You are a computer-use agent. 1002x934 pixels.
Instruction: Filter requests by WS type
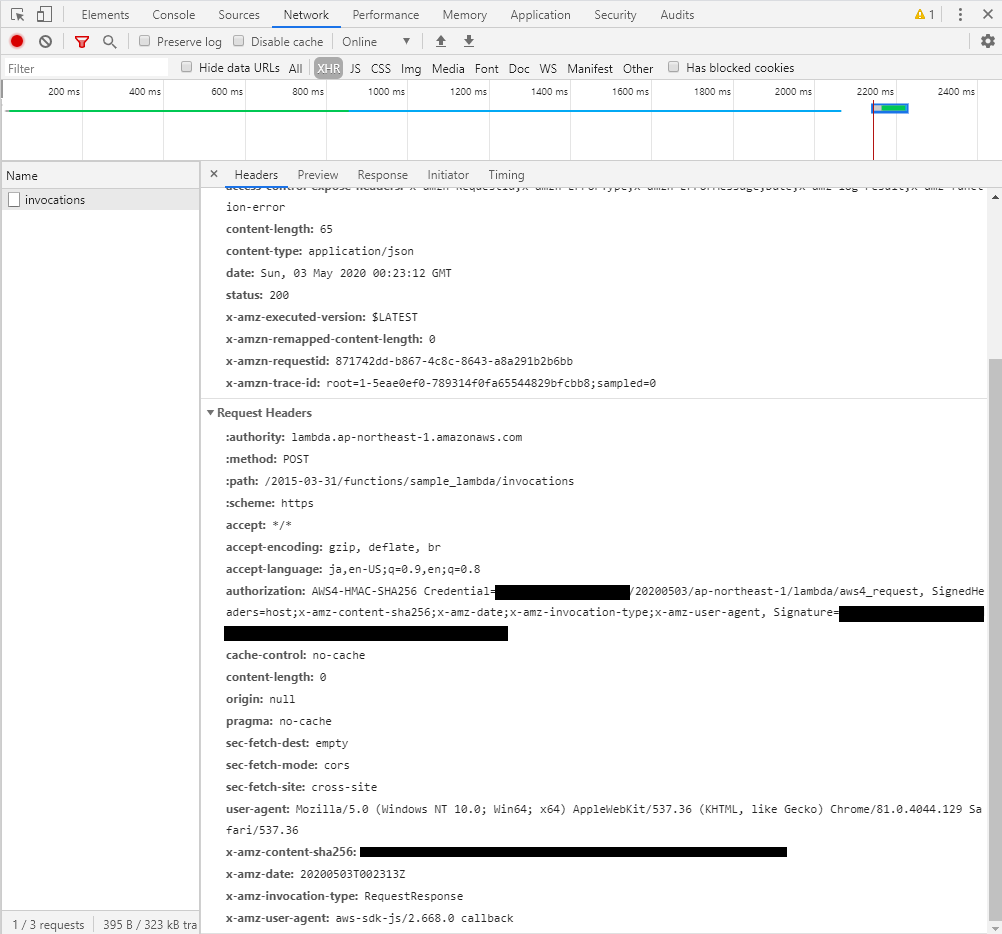548,68
